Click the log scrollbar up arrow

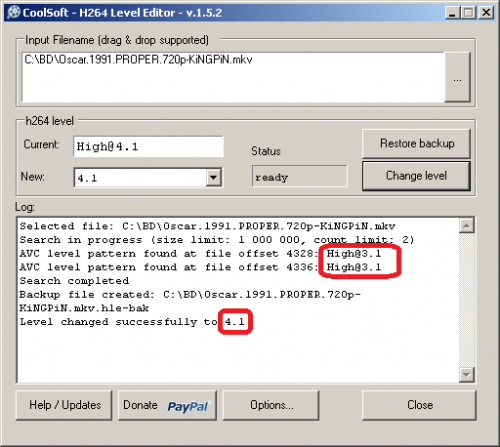click(x=466, y=226)
